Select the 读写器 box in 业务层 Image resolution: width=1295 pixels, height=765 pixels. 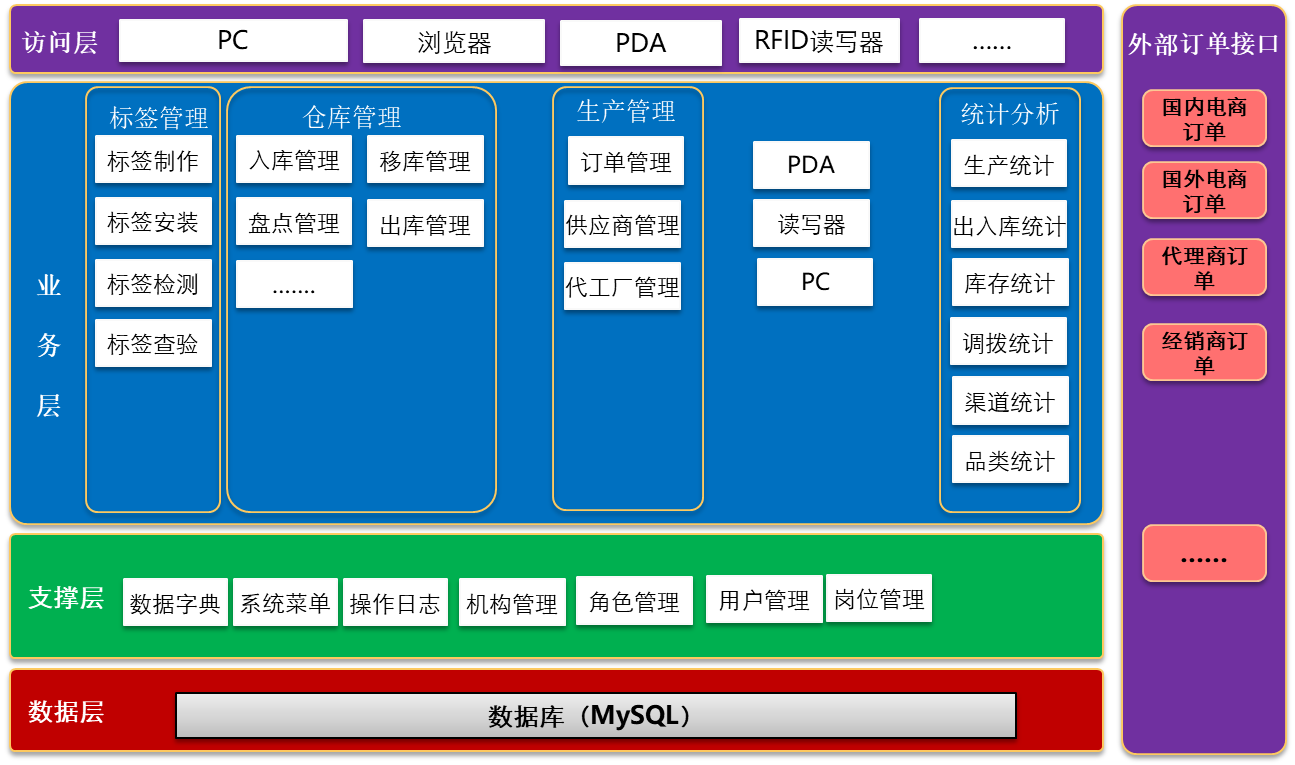pyautogui.click(x=811, y=223)
